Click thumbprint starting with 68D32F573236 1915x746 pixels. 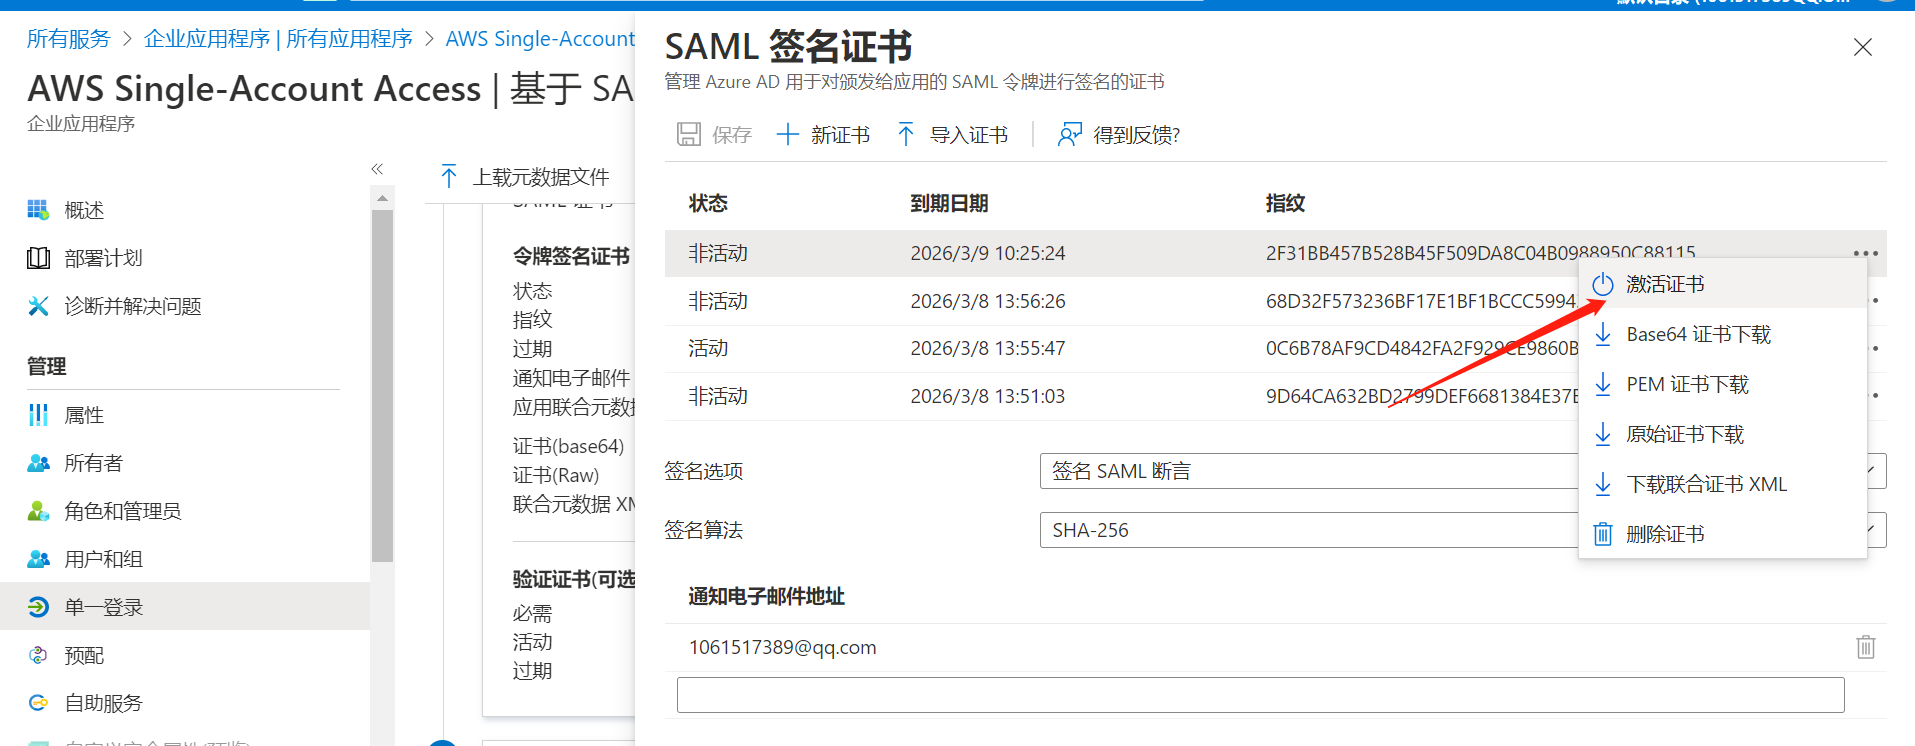tap(1421, 301)
